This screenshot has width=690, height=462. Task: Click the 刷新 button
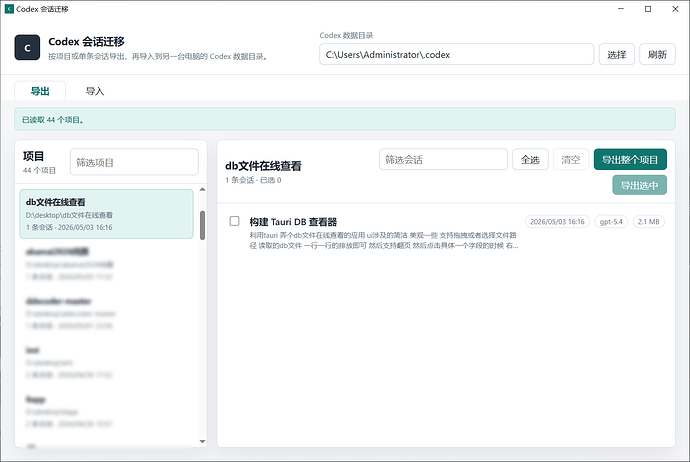(x=657, y=55)
